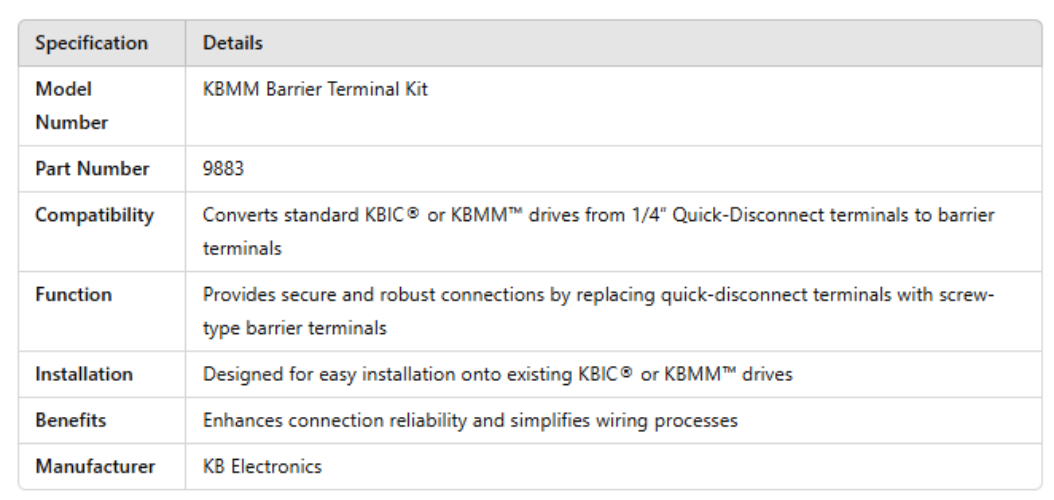
Task: Click the Function row label
Action: click(73, 295)
